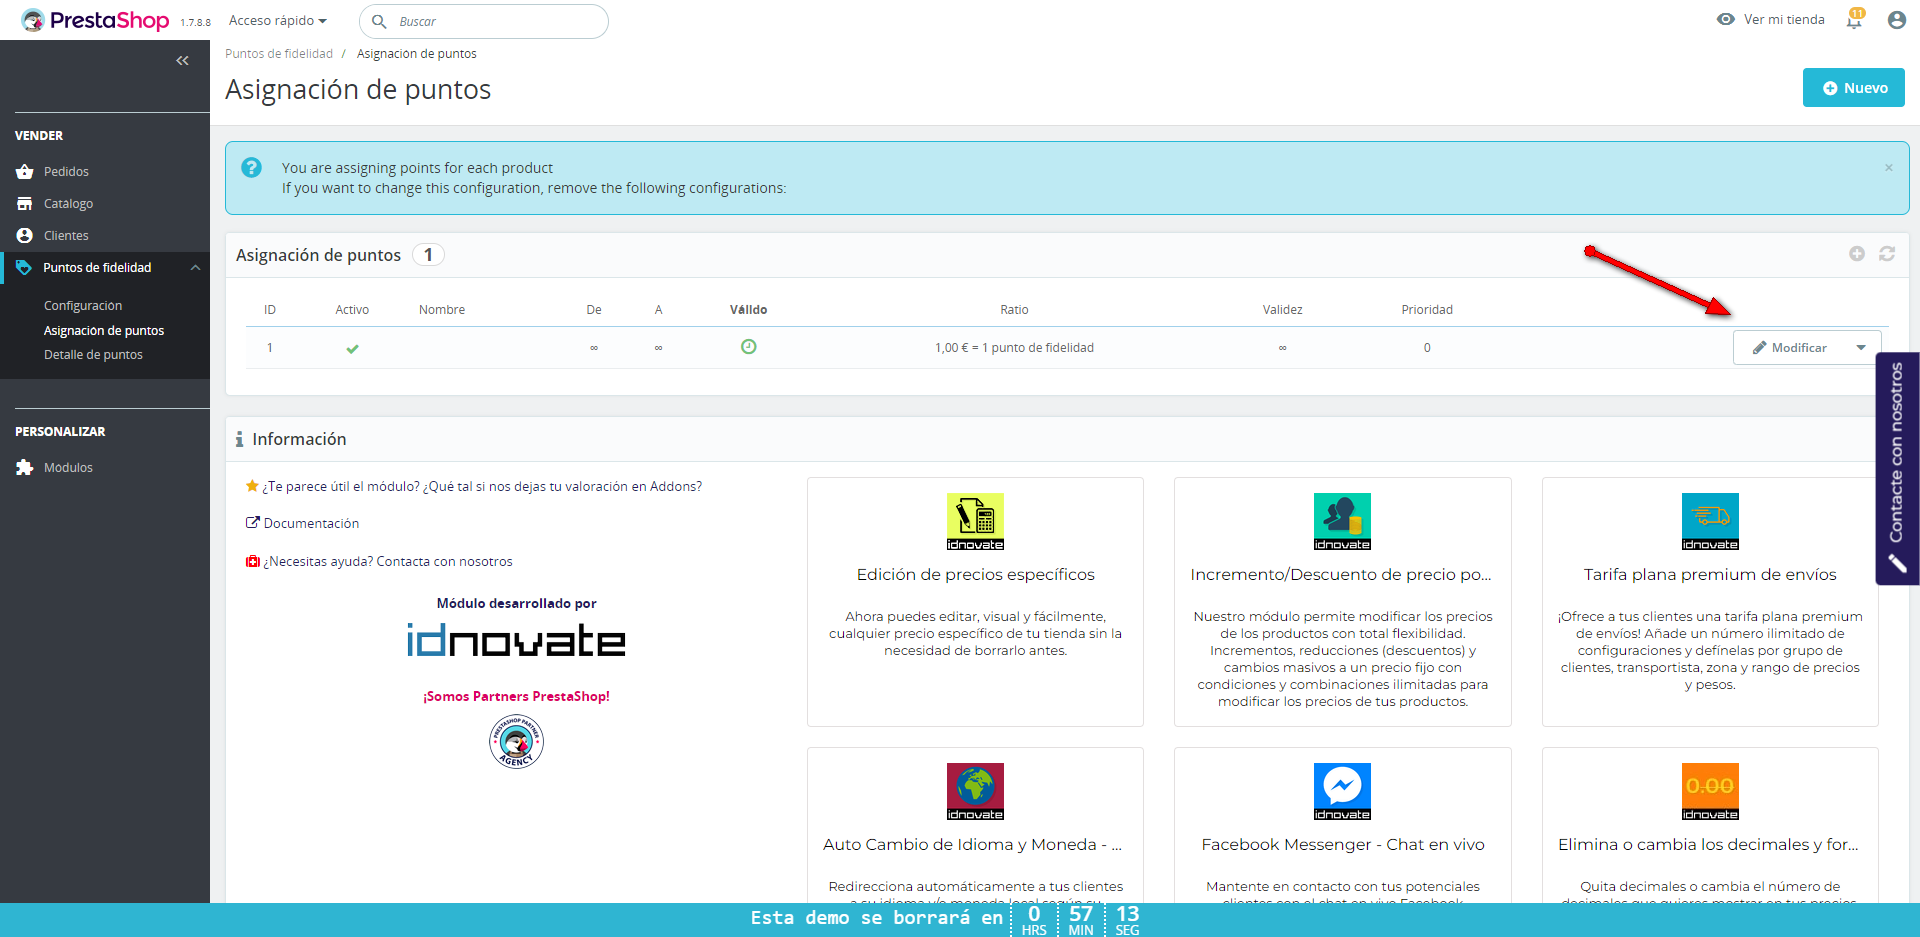1920x937 pixels.
Task: Click the search magnifier icon
Action: coord(379,21)
